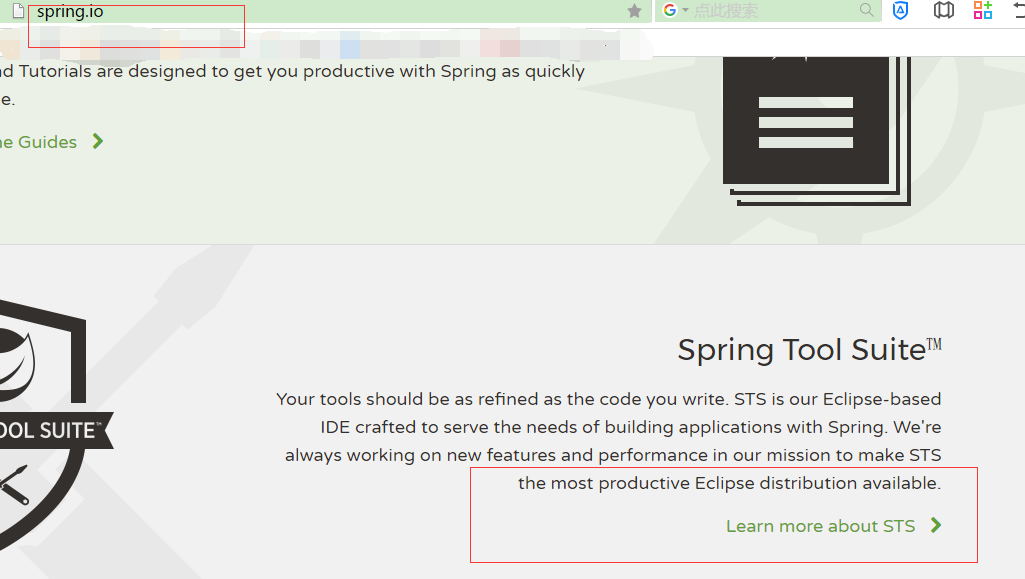Click the text 'the most productive Eclipse distribution available.'
This screenshot has width=1025, height=579.
click(730, 484)
